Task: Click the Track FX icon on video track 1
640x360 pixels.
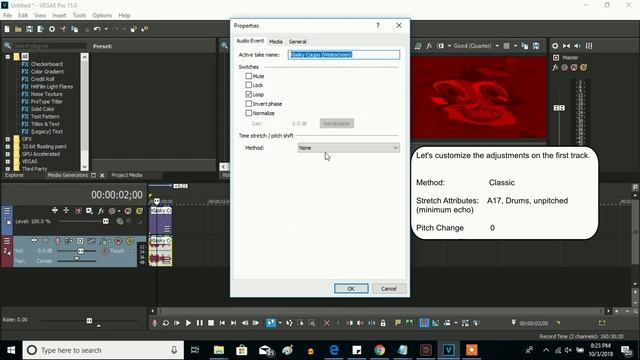Action: (x=101, y=211)
